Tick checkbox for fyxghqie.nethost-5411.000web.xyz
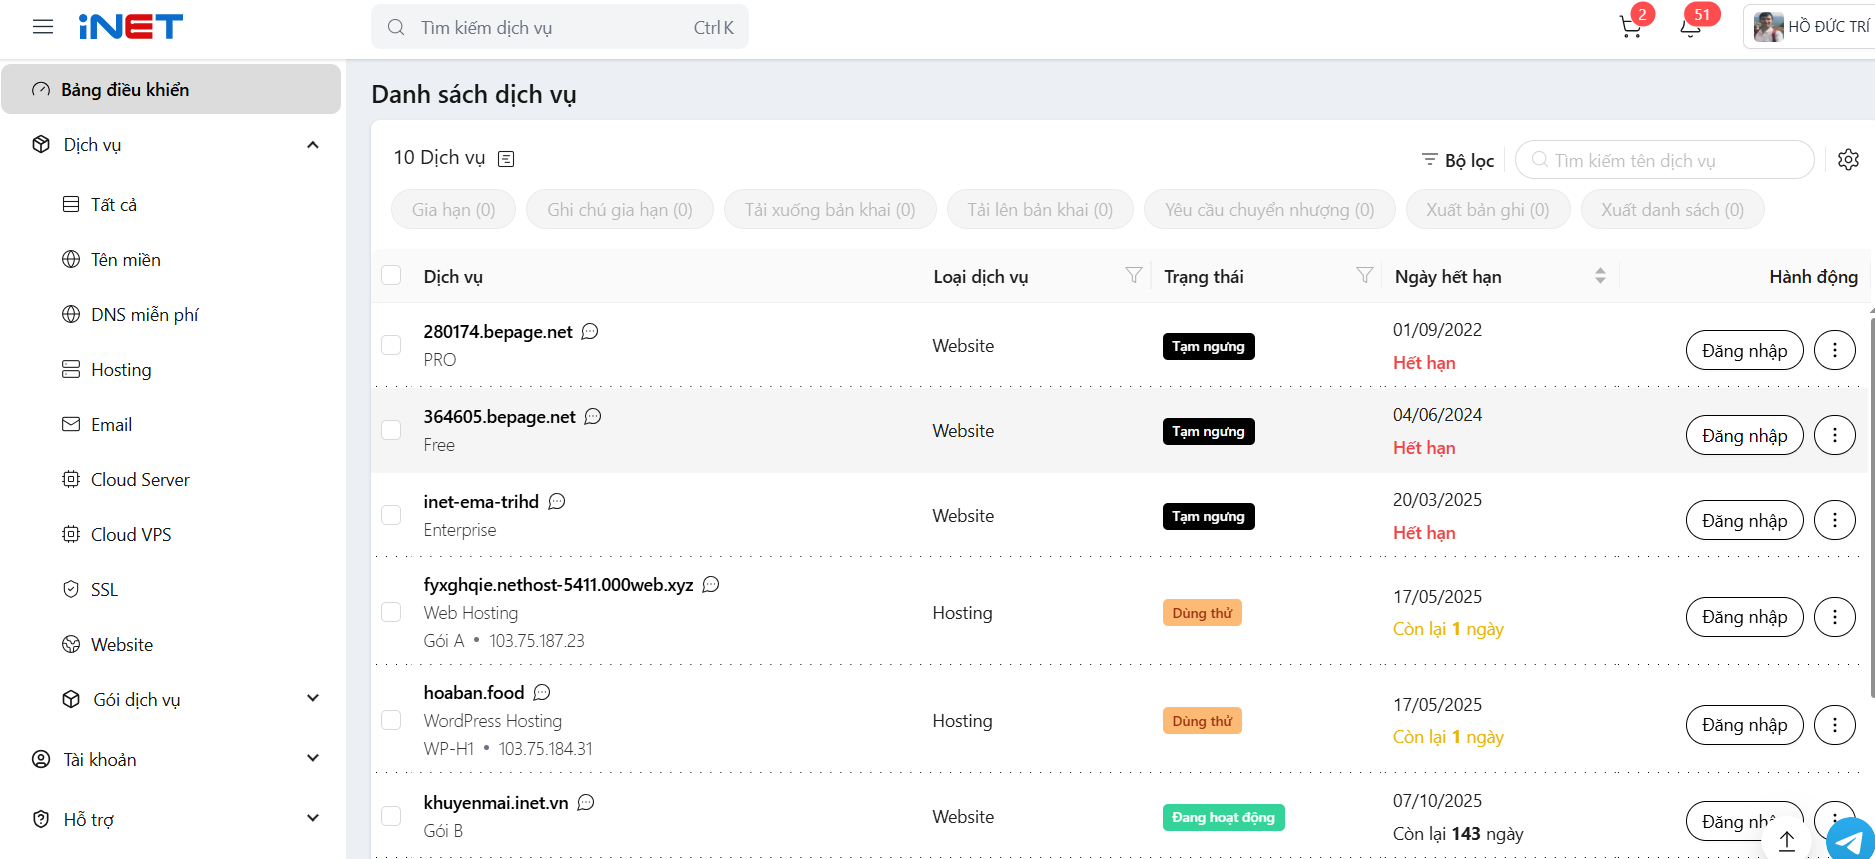Viewport: 1875px width, 859px height. point(391,612)
